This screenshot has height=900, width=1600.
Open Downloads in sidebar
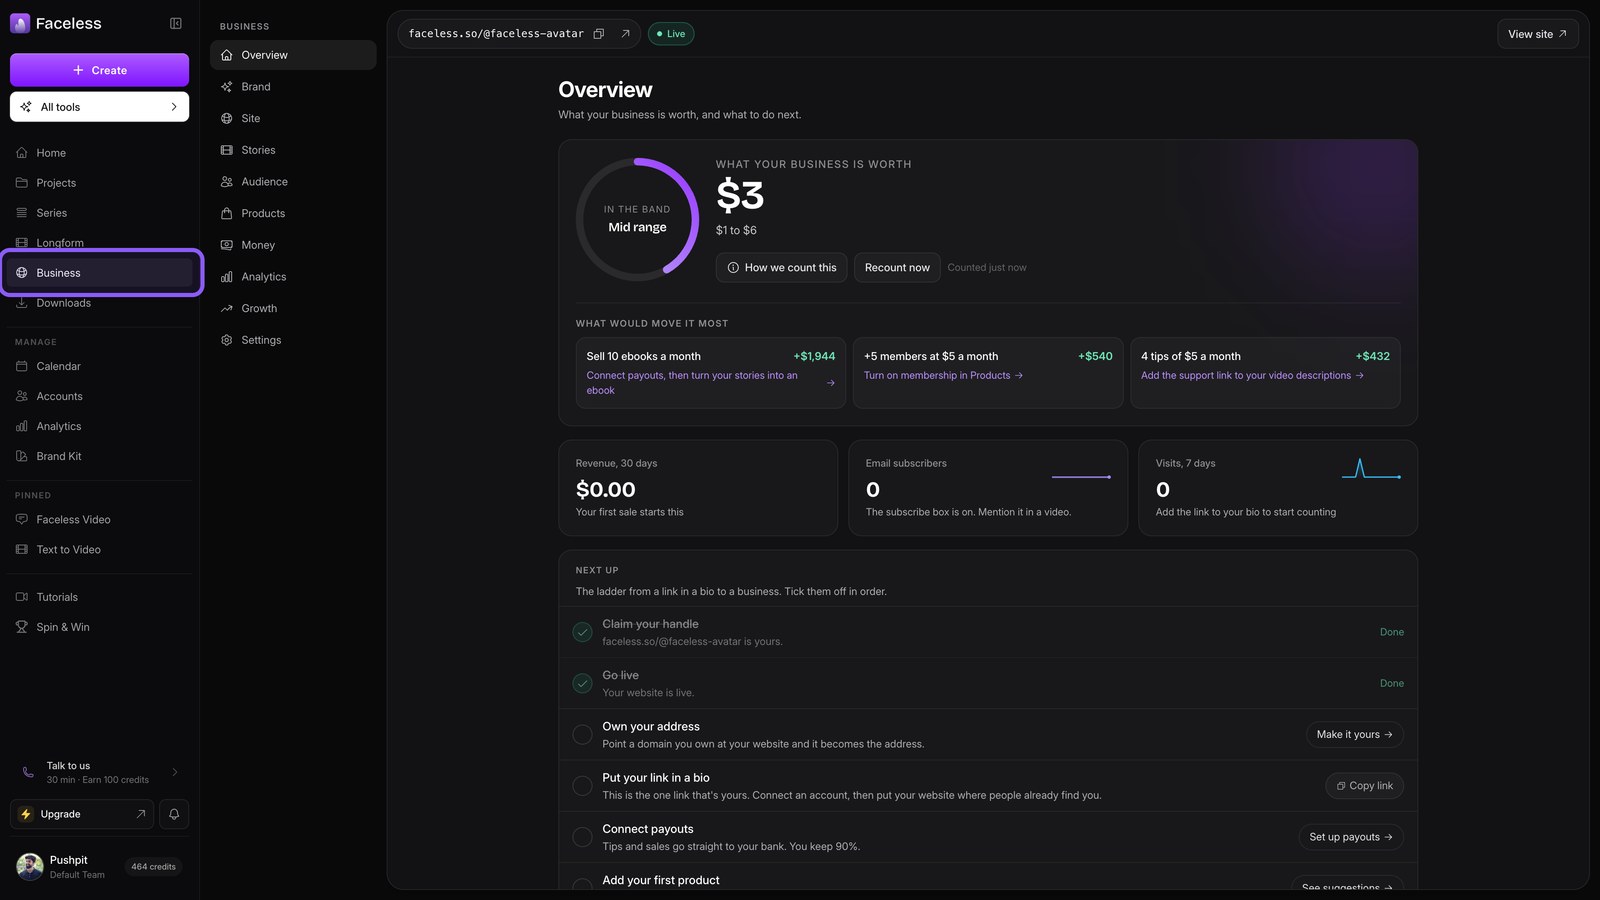[99, 303]
